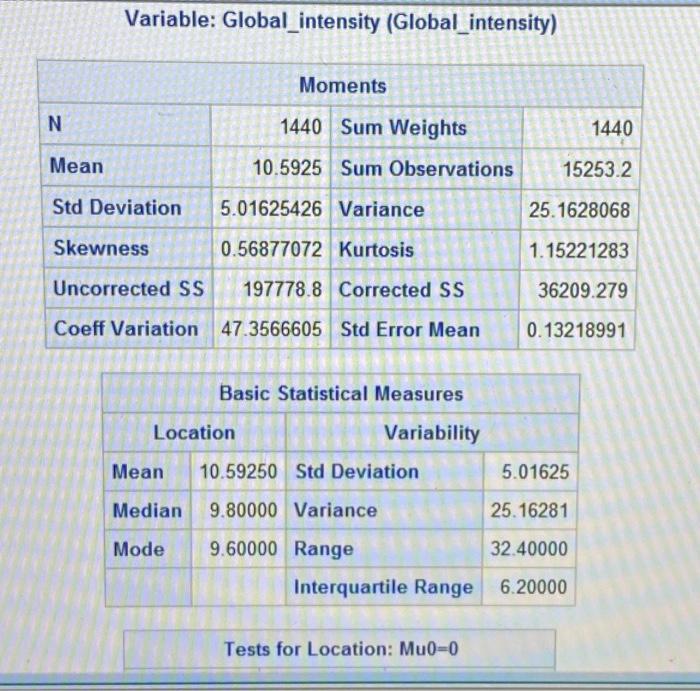Image resolution: width=700 pixels, height=691 pixels.
Task: Select the Mode value 9.60000
Action: pyautogui.click(x=243, y=549)
